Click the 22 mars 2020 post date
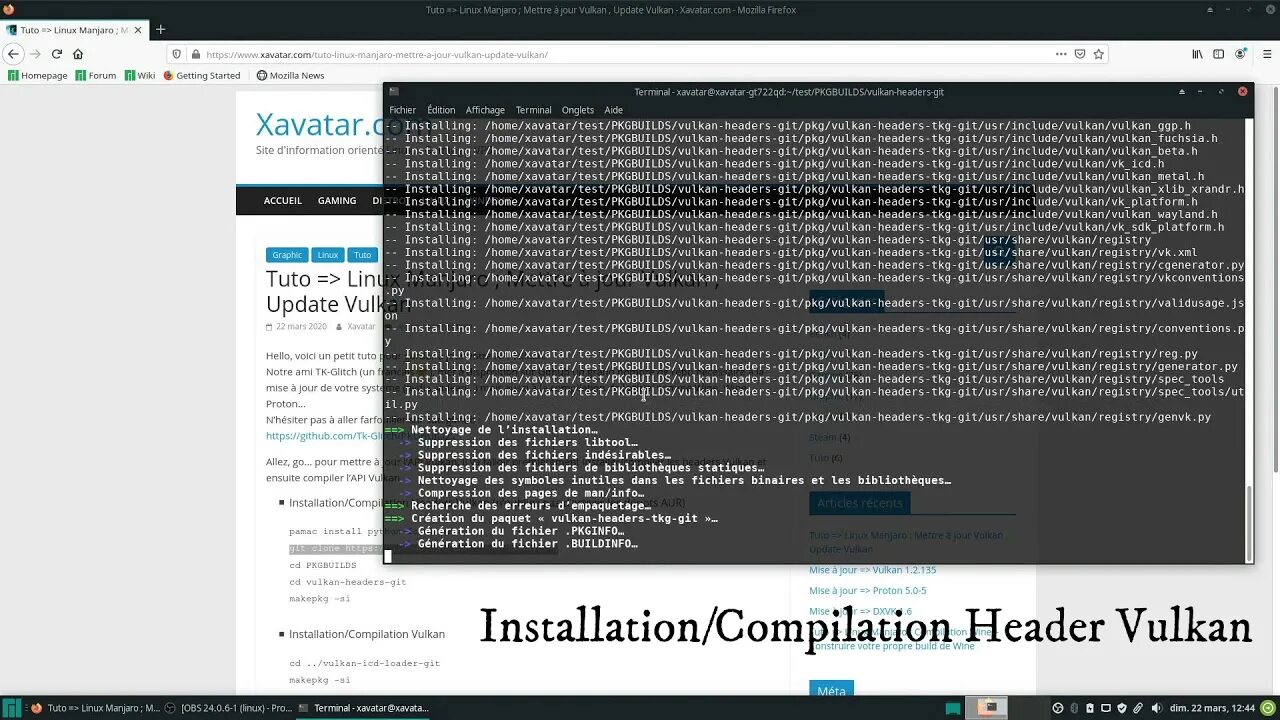Viewport: 1280px width, 720px height. [x=301, y=327]
